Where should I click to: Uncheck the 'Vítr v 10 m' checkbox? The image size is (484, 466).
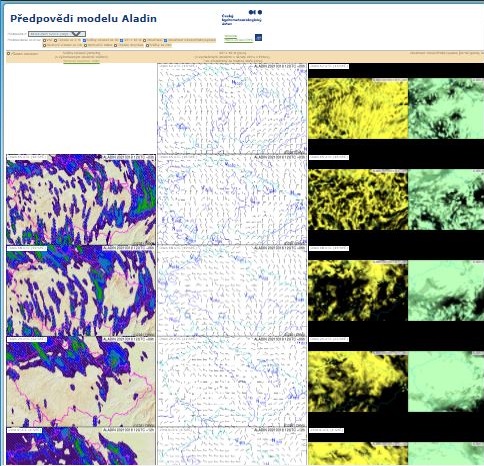pos(121,40)
